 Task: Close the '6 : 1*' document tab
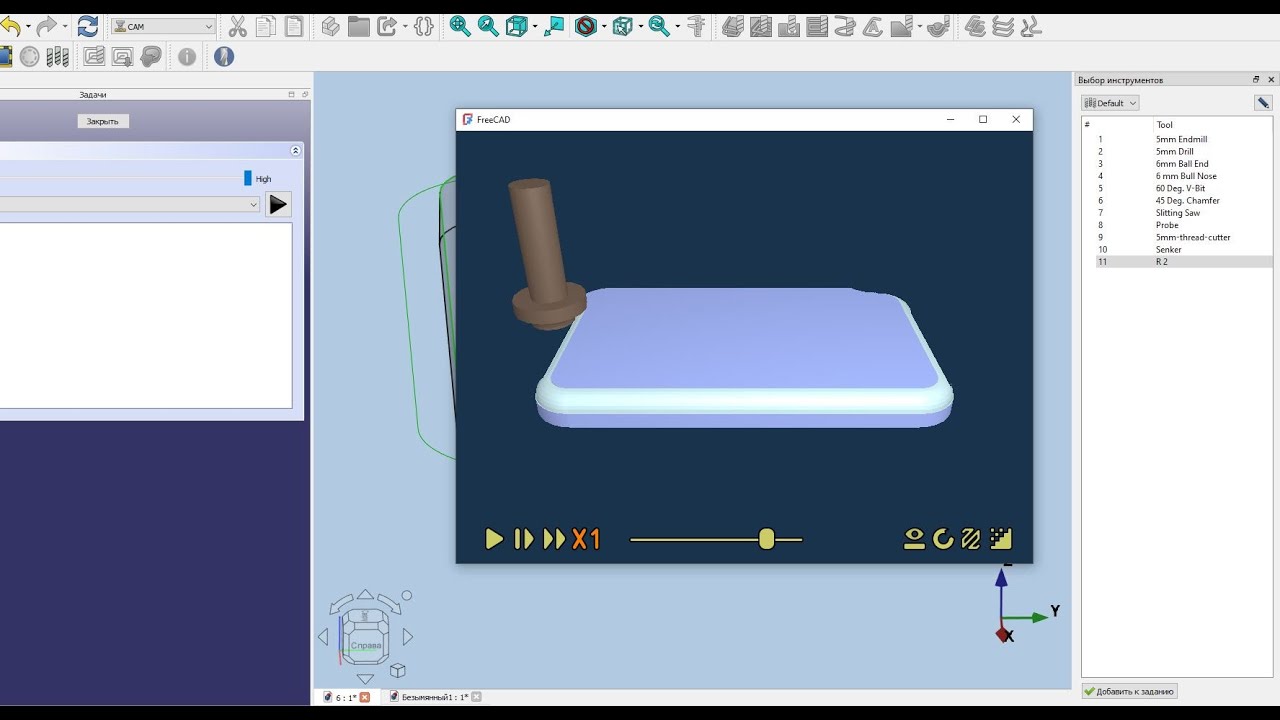point(365,697)
